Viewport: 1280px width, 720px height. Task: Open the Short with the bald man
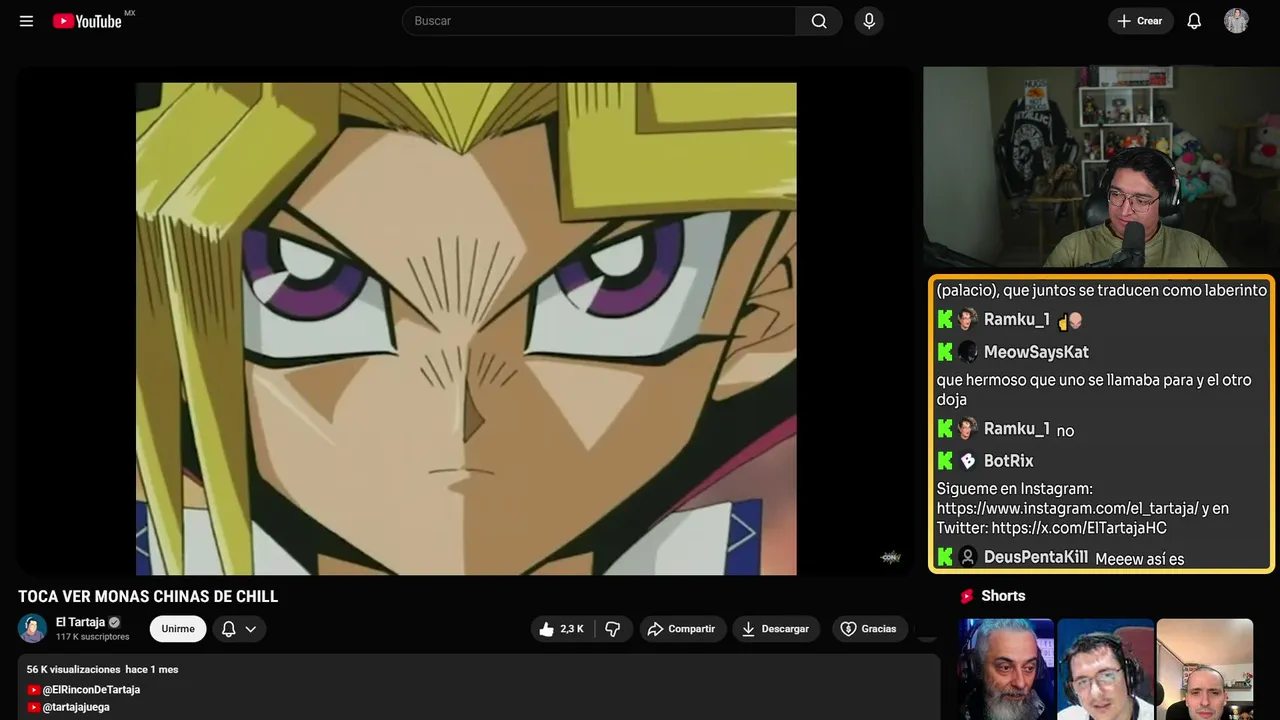point(1205,669)
